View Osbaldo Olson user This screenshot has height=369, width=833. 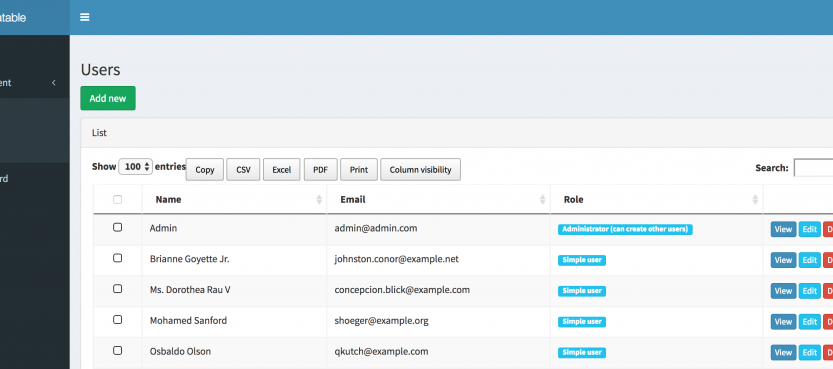(x=783, y=353)
